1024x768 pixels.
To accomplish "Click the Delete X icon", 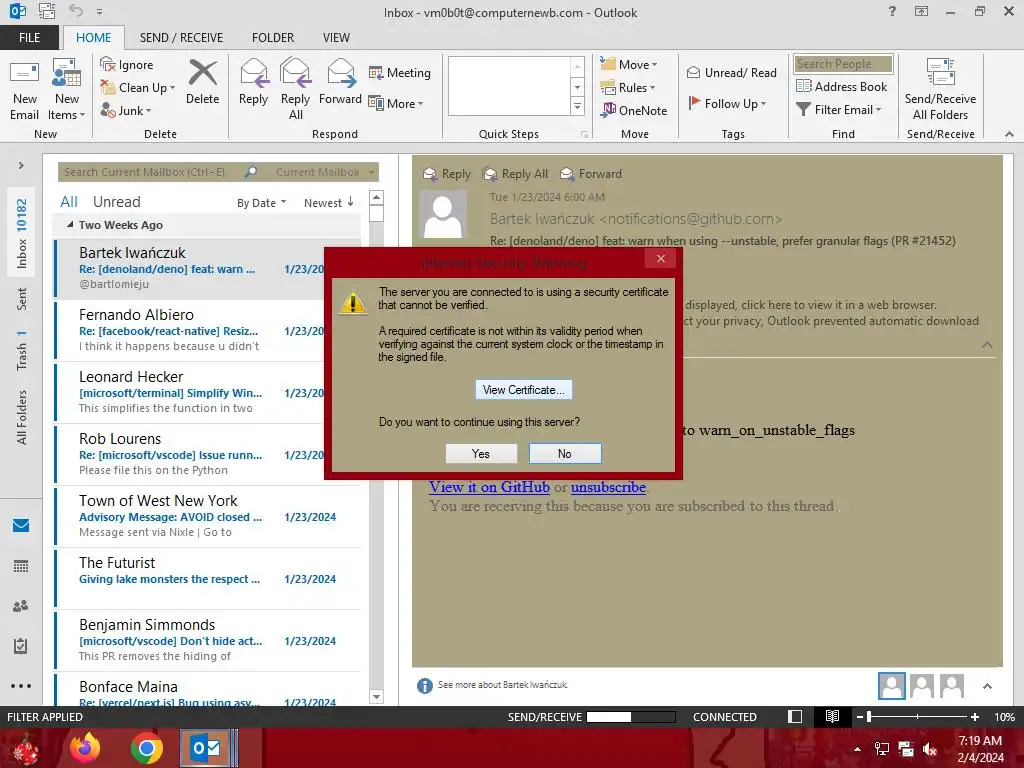I will coord(202,73).
